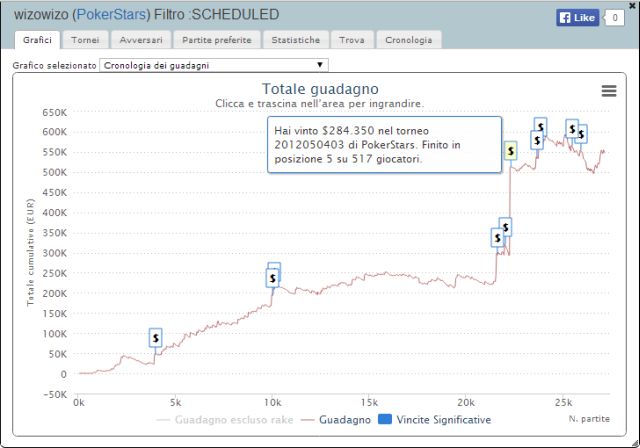Click the highlighted yellow dollar marker
Screen dimensions: 640x448
(x=510, y=151)
